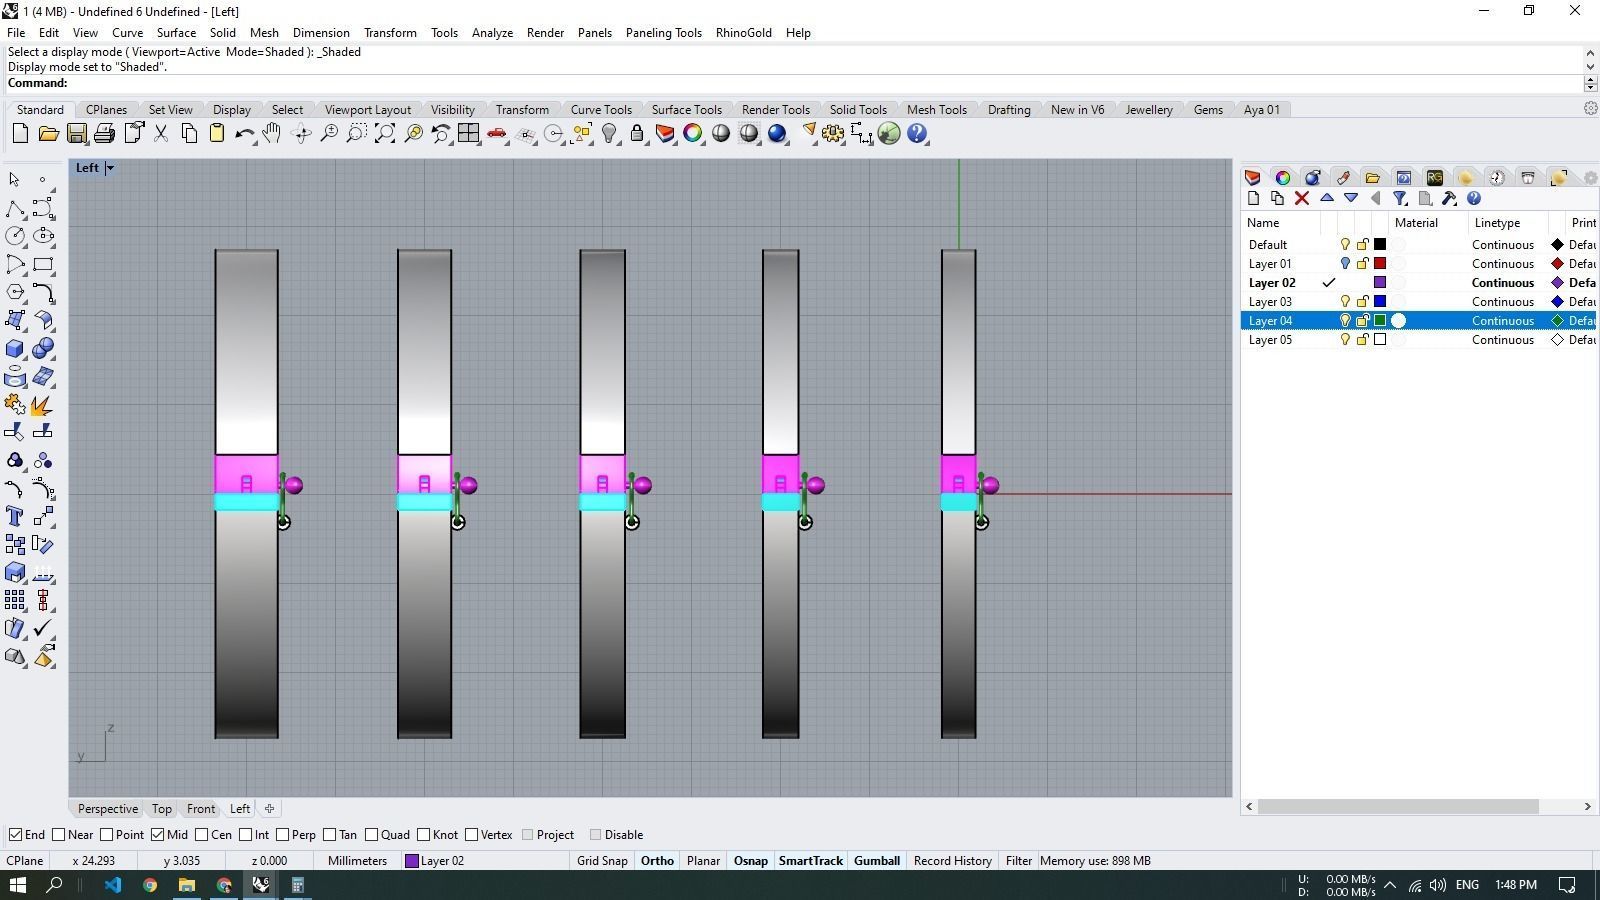The height and width of the screenshot is (900, 1600).
Task: Open the File menu
Action: point(16,33)
